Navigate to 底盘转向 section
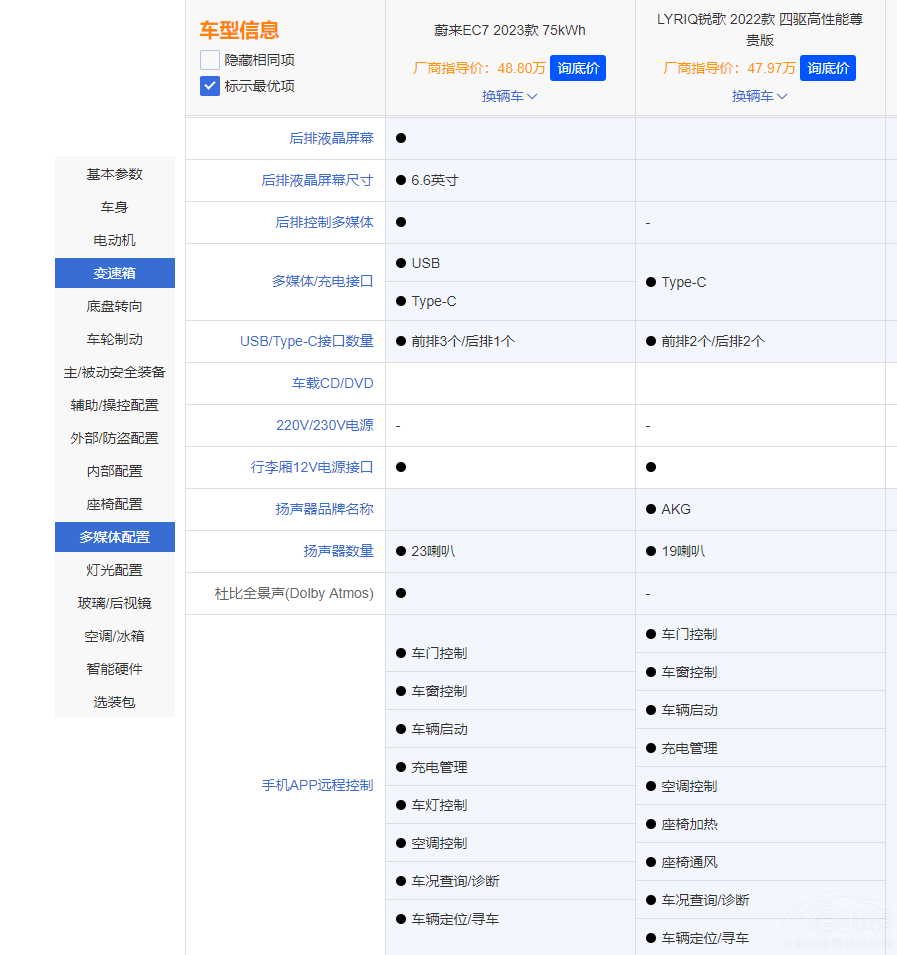 click(115, 306)
